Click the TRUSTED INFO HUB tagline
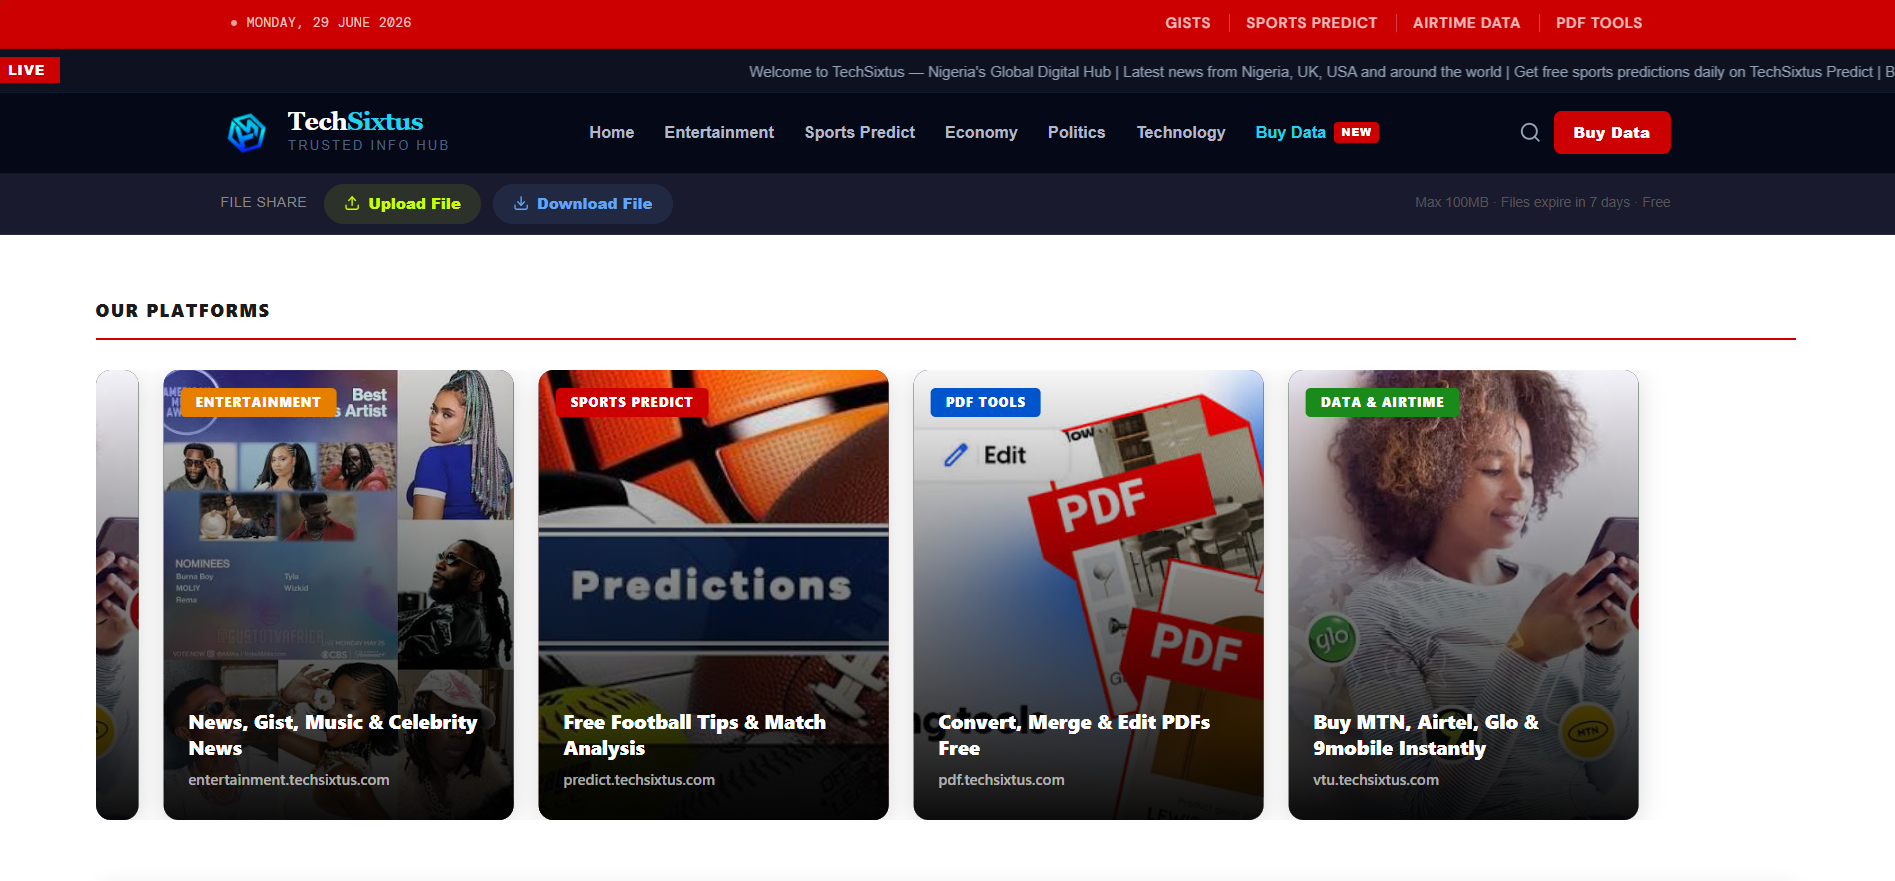Screen dimensions: 1895x881 pyautogui.click(x=369, y=146)
